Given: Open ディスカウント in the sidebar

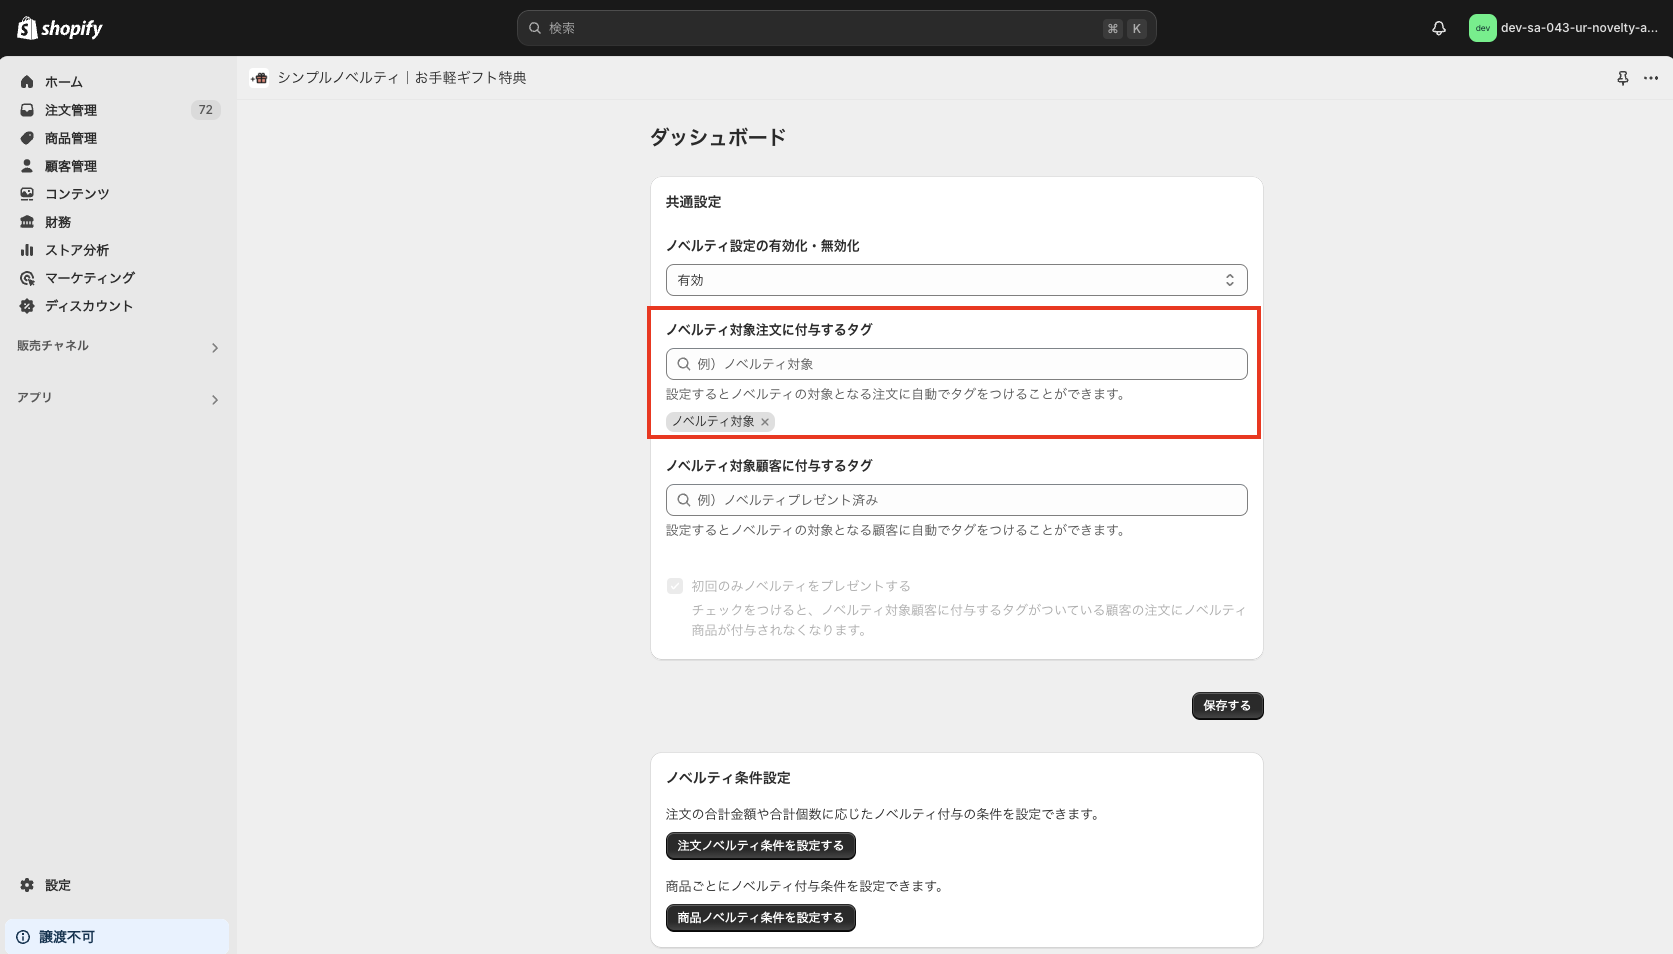Looking at the screenshot, I should click(x=88, y=305).
